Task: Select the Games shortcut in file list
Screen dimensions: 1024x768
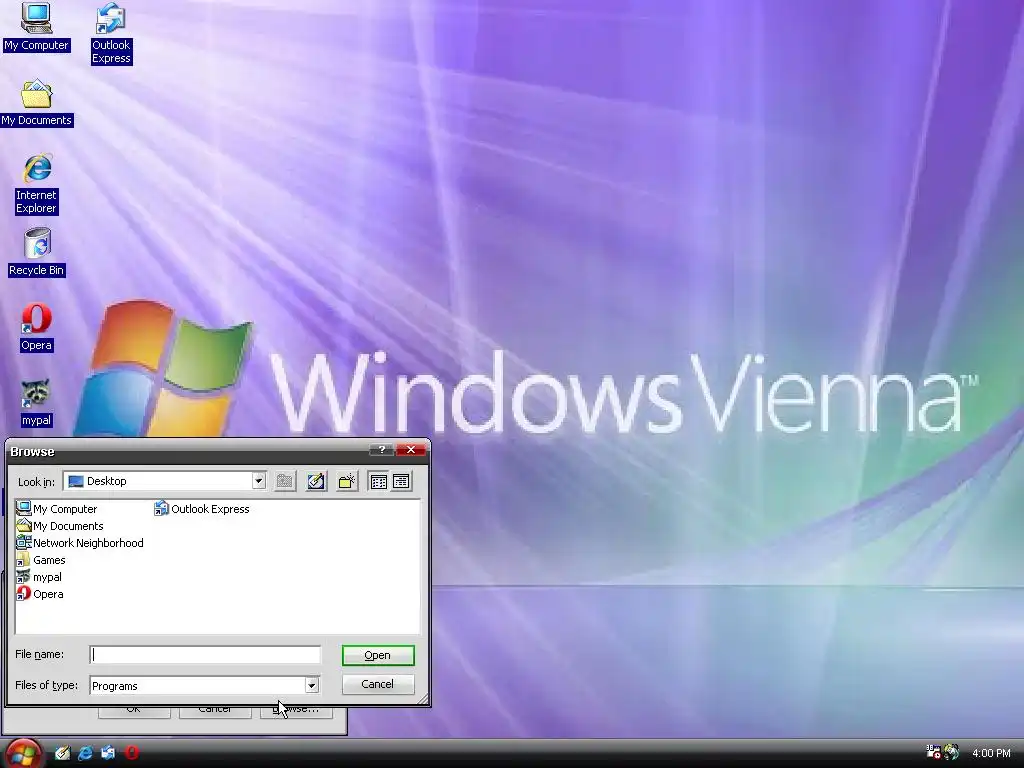Action: 40,560
